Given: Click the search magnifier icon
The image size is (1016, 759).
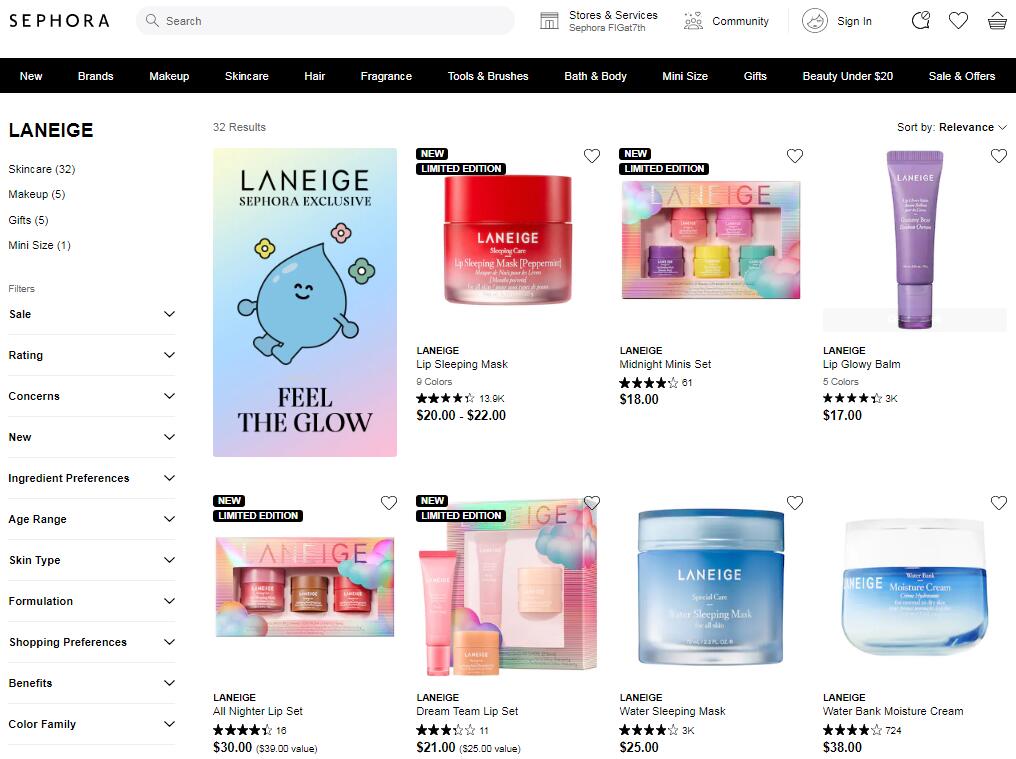Looking at the screenshot, I should [x=152, y=21].
